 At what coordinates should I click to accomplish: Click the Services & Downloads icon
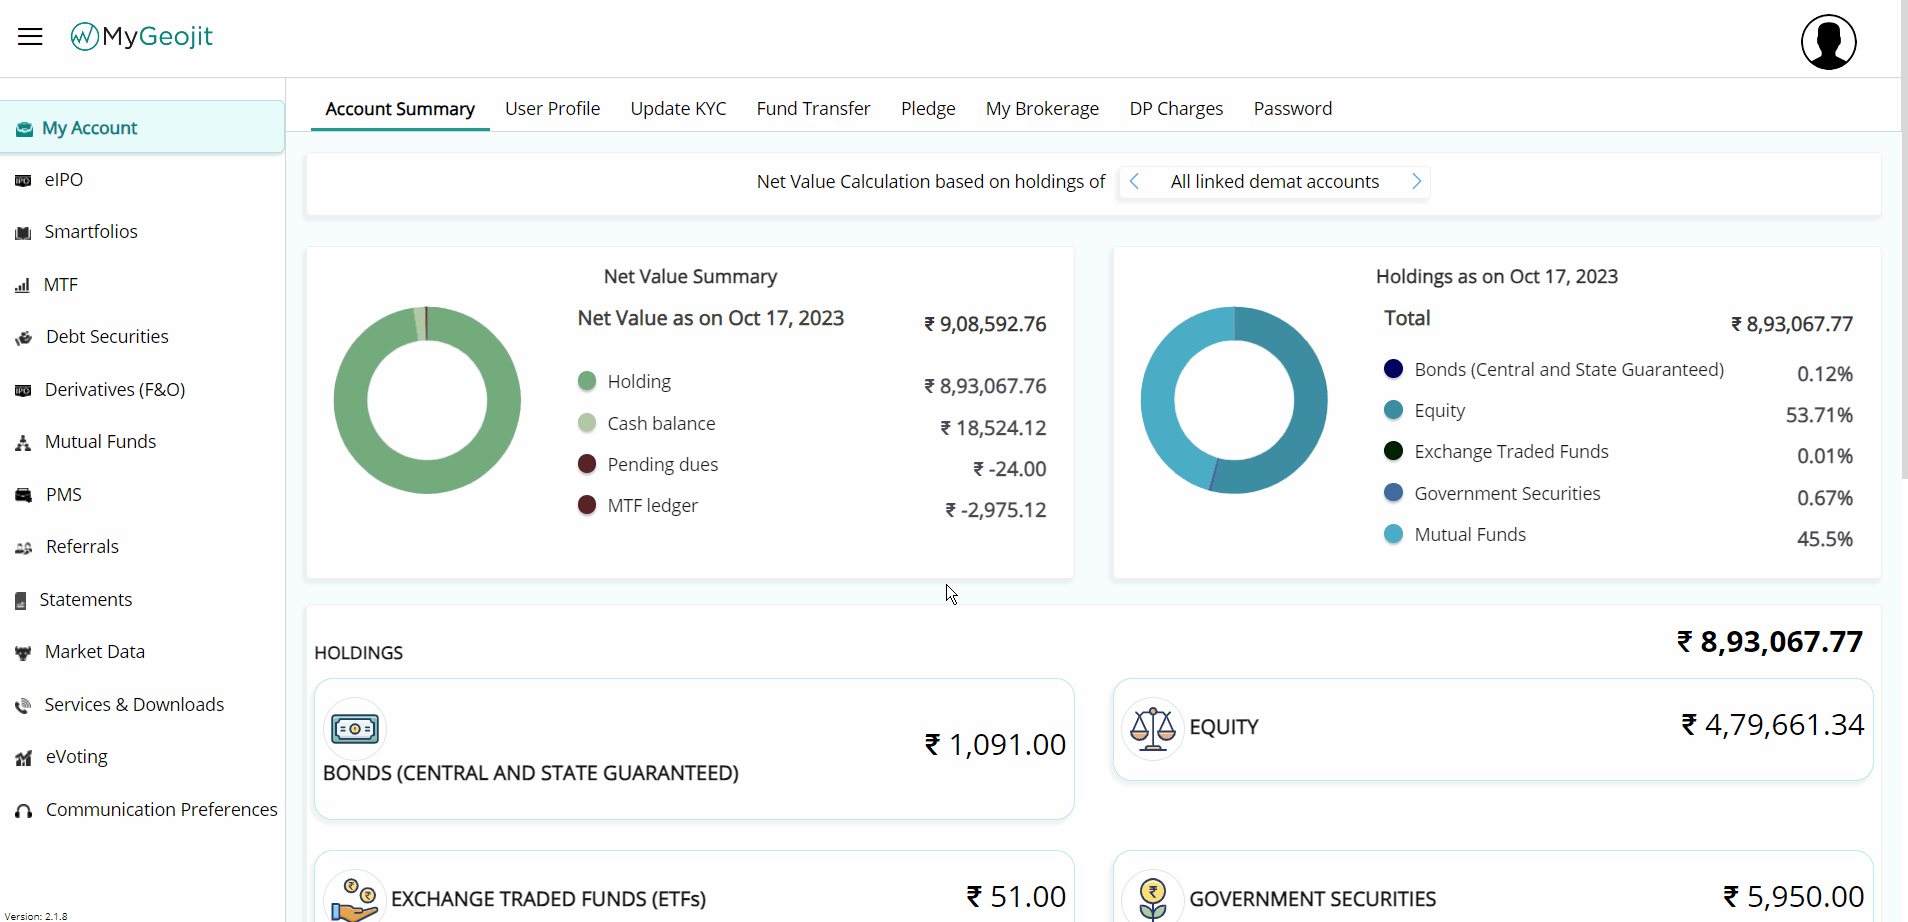click(x=23, y=706)
